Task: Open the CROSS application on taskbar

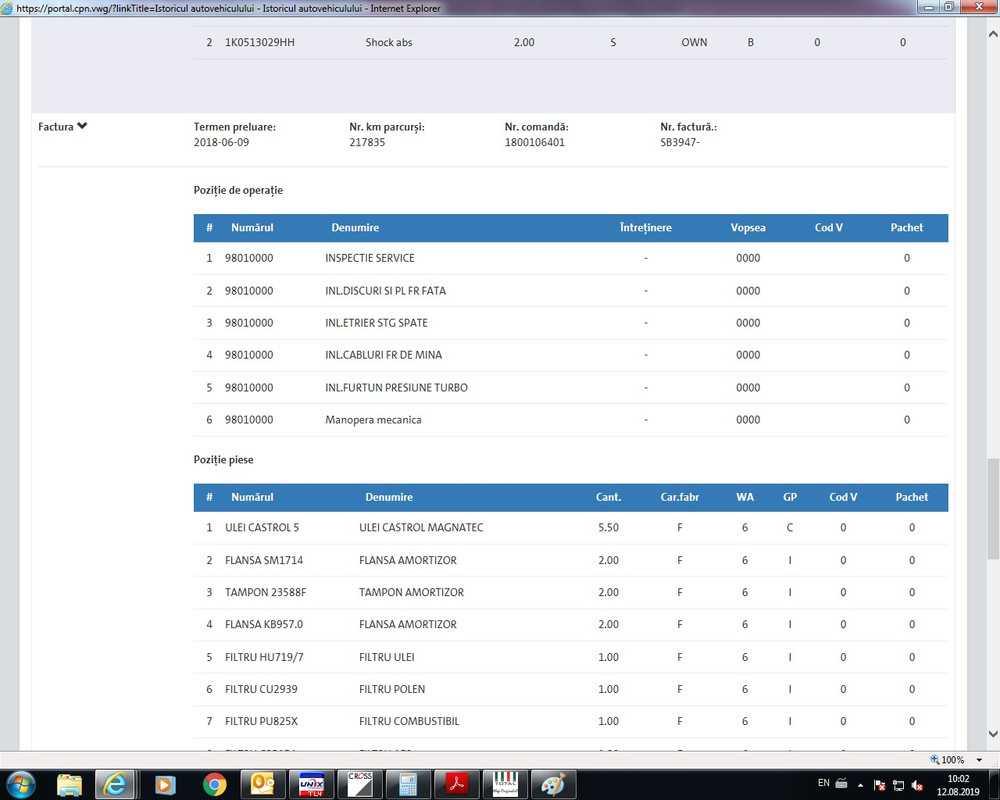Action: point(359,784)
